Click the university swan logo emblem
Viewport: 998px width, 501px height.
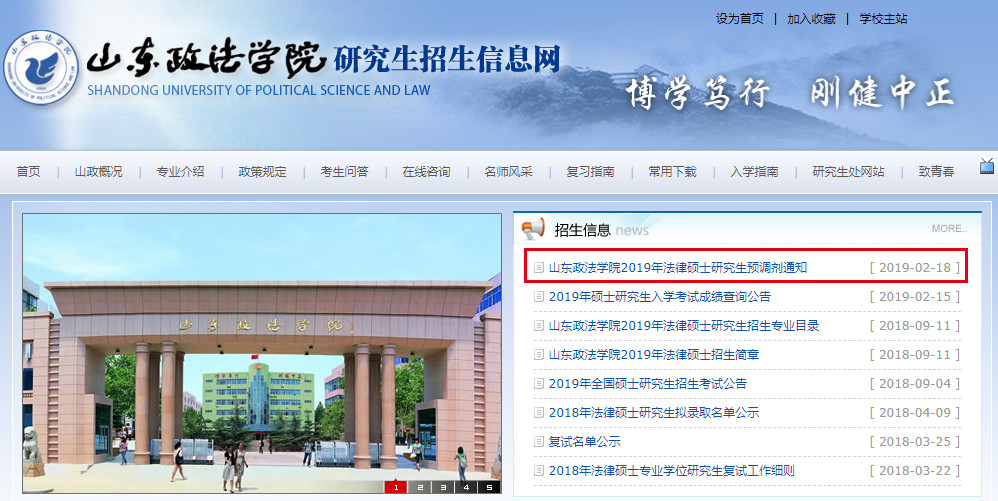[41, 67]
